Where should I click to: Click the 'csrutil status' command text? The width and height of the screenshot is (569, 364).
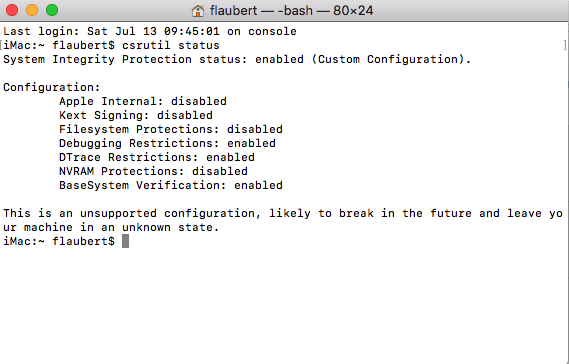coord(171,45)
